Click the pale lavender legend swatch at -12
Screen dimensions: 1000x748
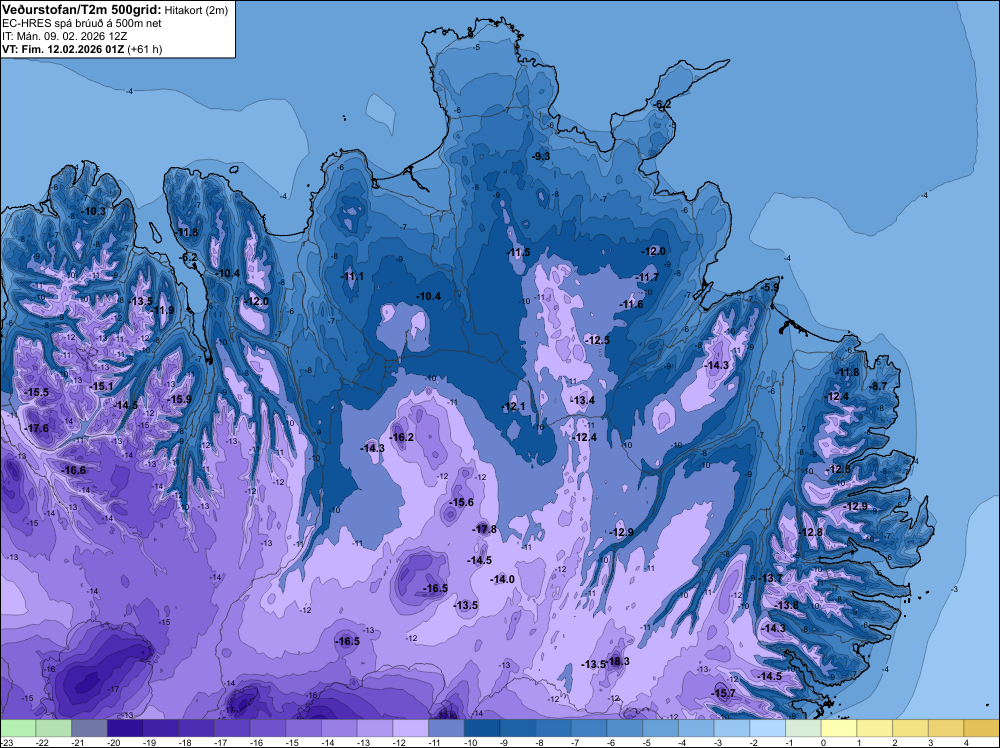coord(411,728)
